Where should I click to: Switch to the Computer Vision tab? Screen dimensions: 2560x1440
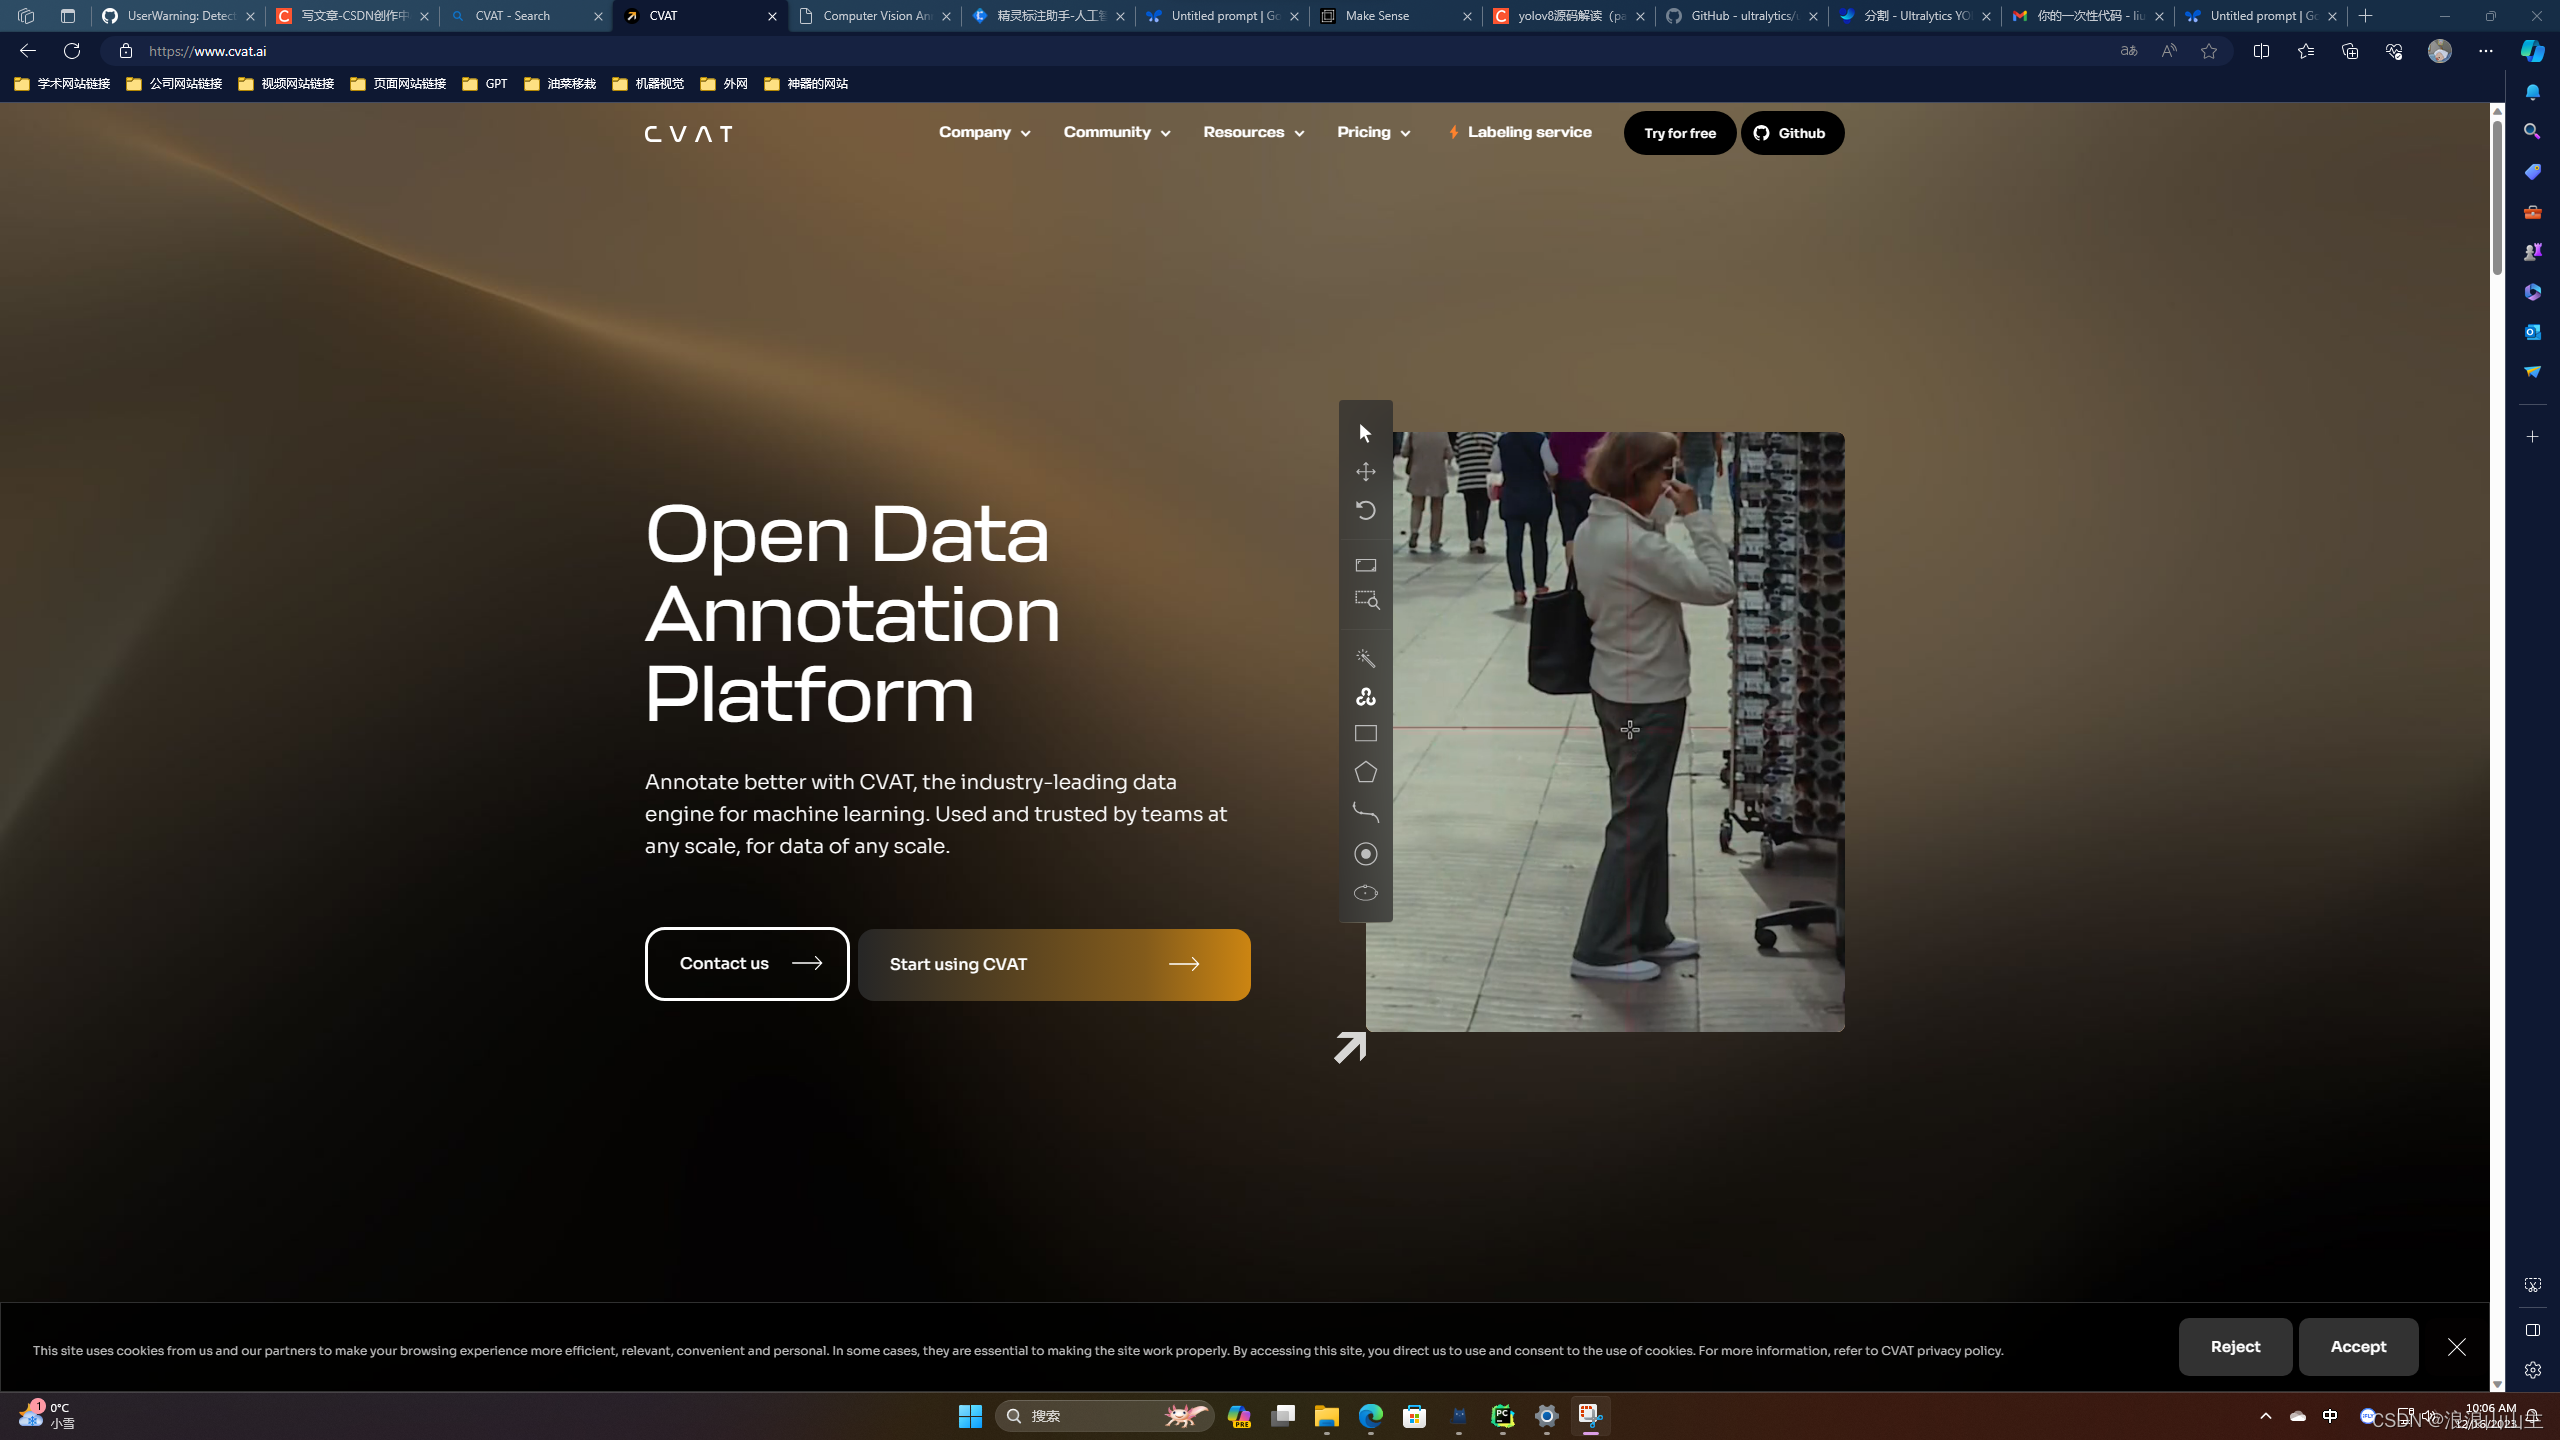[873, 16]
